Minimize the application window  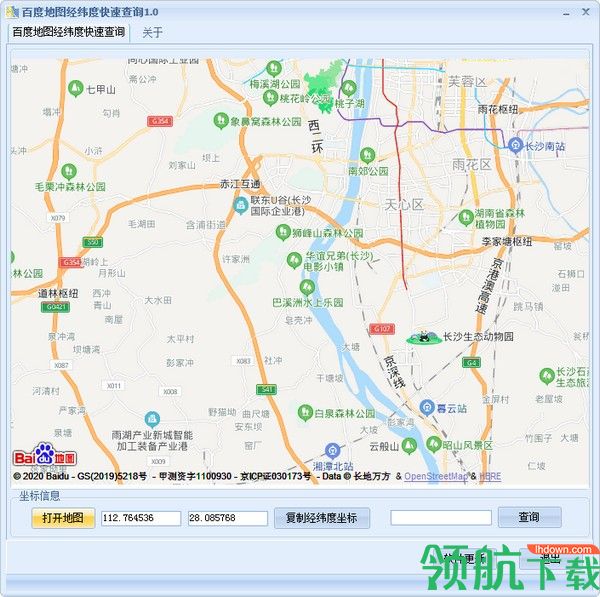[566, 13]
